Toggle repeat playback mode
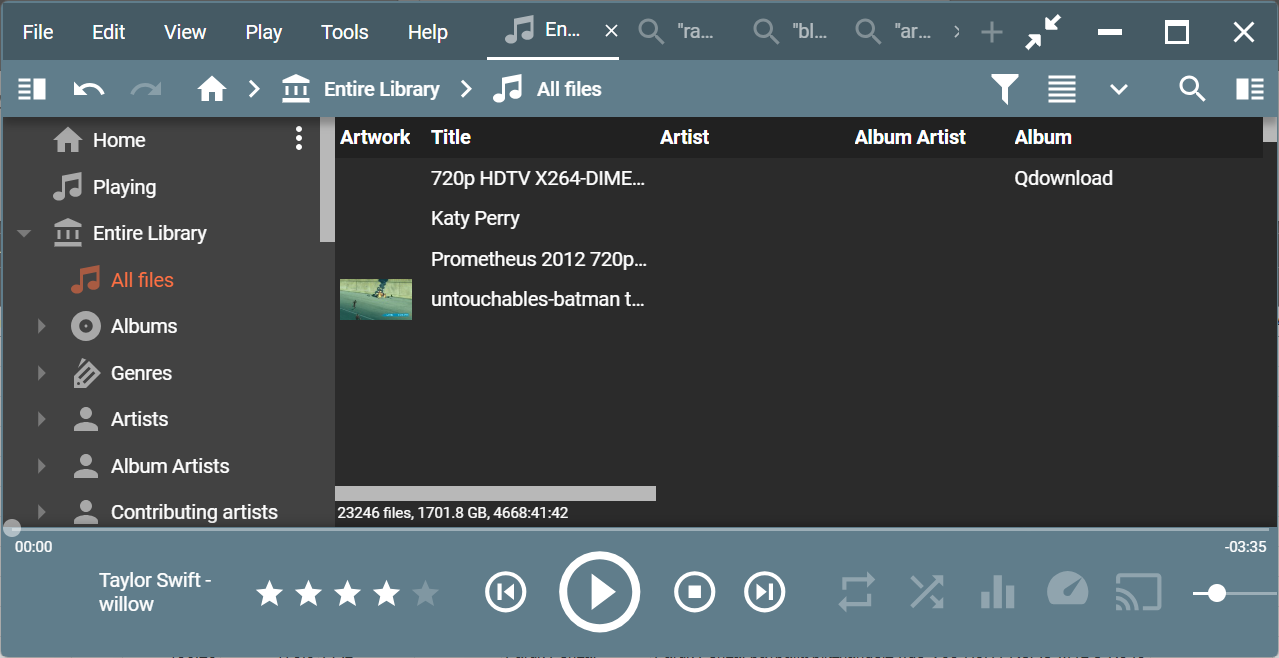The image size is (1279, 658). click(x=856, y=592)
